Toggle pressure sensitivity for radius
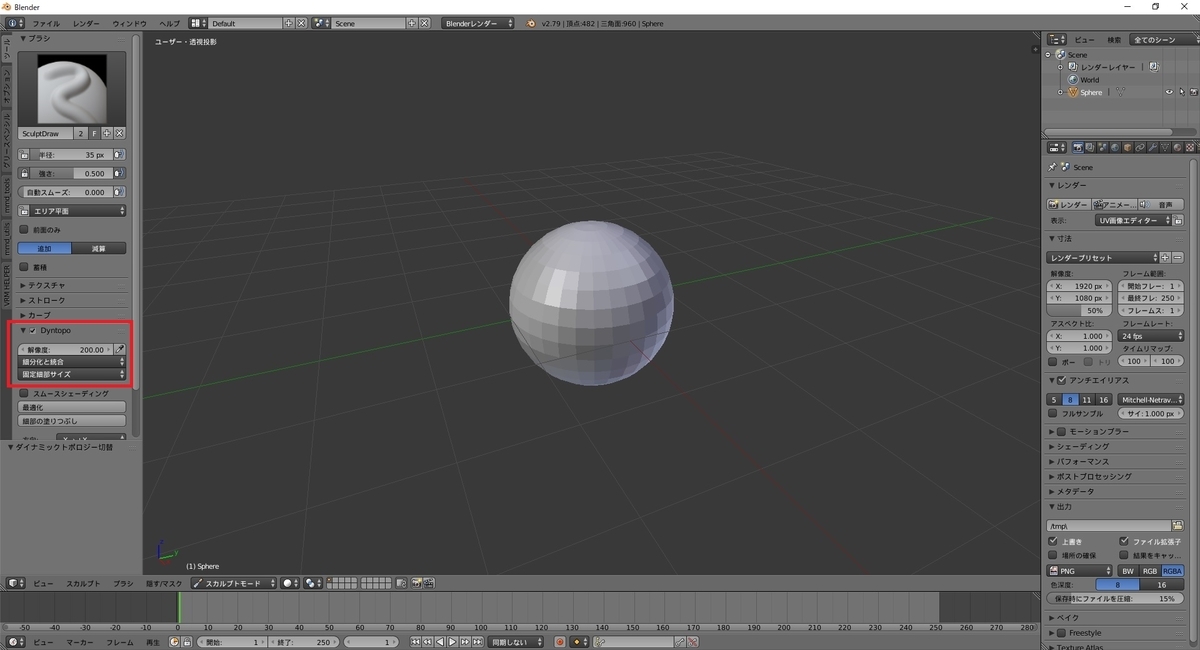The image size is (1200, 650). pyautogui.click(x=119, y=155)
